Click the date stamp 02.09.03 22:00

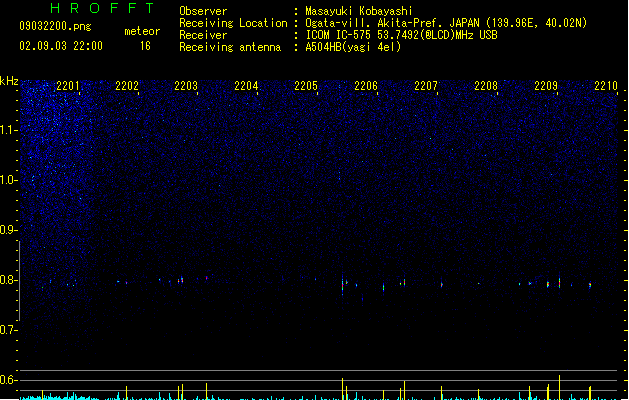(x=61, y=46)
